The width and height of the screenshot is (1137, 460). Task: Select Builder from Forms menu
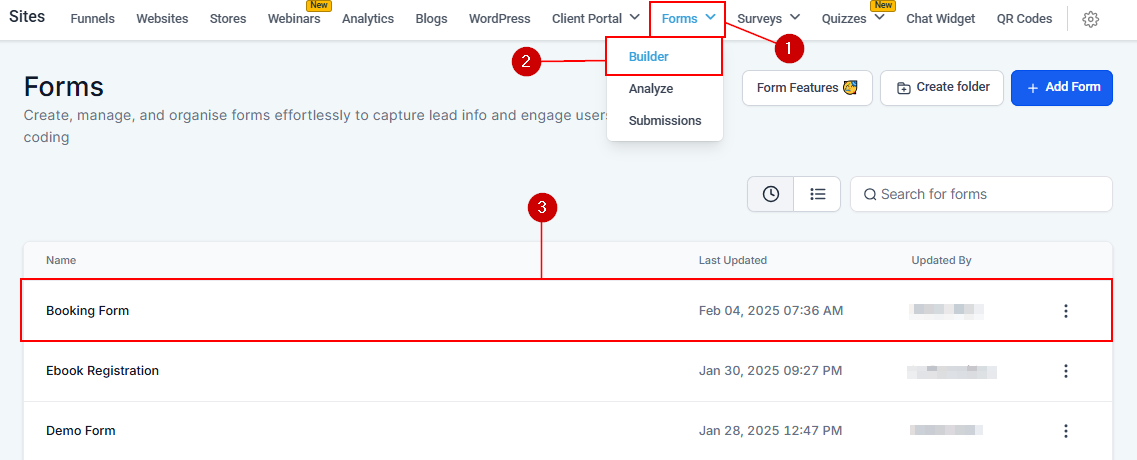click(x=649, y=57)
